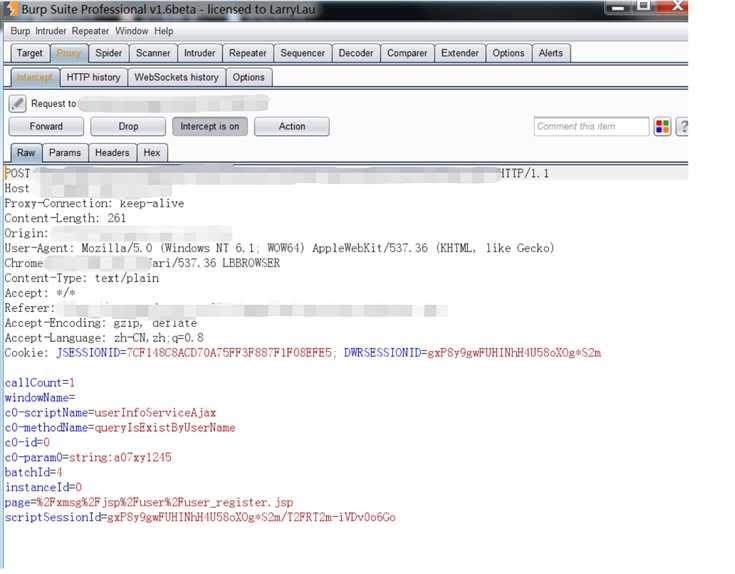Select the Proxy tab
Image resolution: width=735 pixels, height=574 pixels.
click(68, 53)
